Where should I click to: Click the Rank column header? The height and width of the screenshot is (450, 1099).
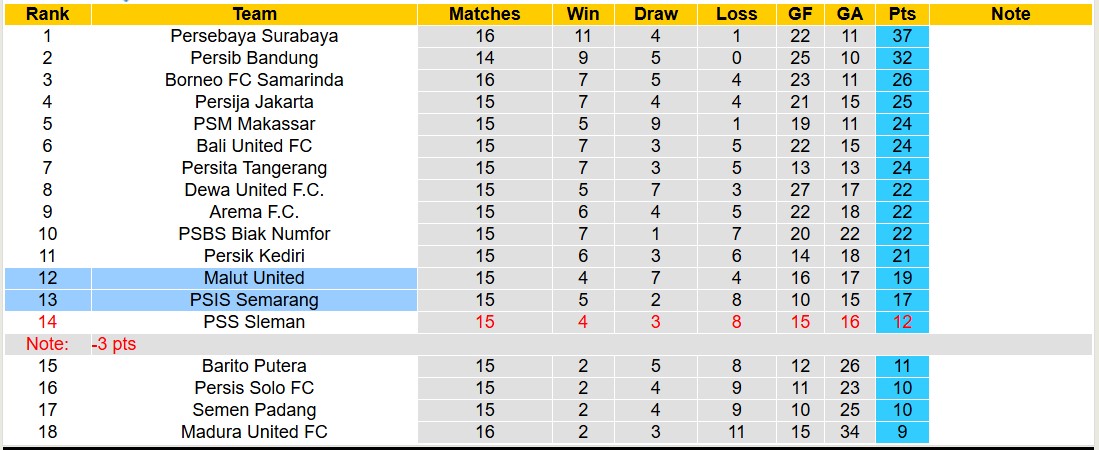[x=47, y=14]
